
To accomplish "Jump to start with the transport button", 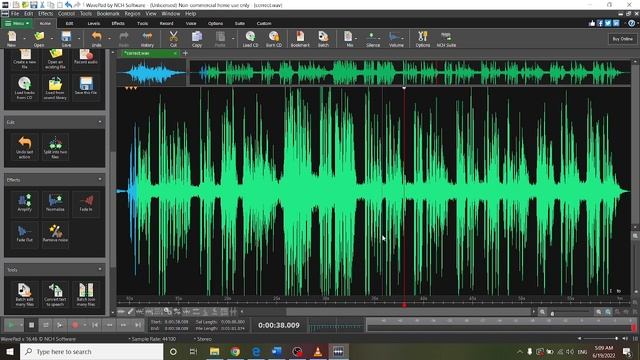I will coord(95,325).
